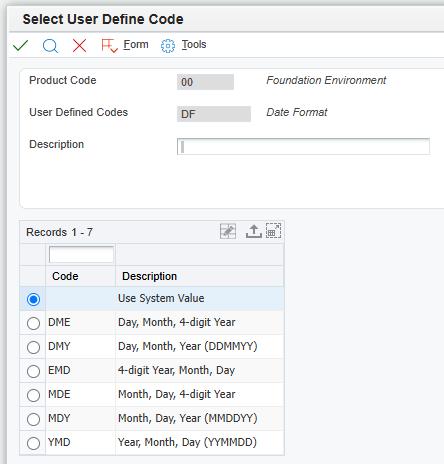Click the DME code cell
Viewport: 444px width, 464px height.
pyautogui.click(x=80, y=323)
